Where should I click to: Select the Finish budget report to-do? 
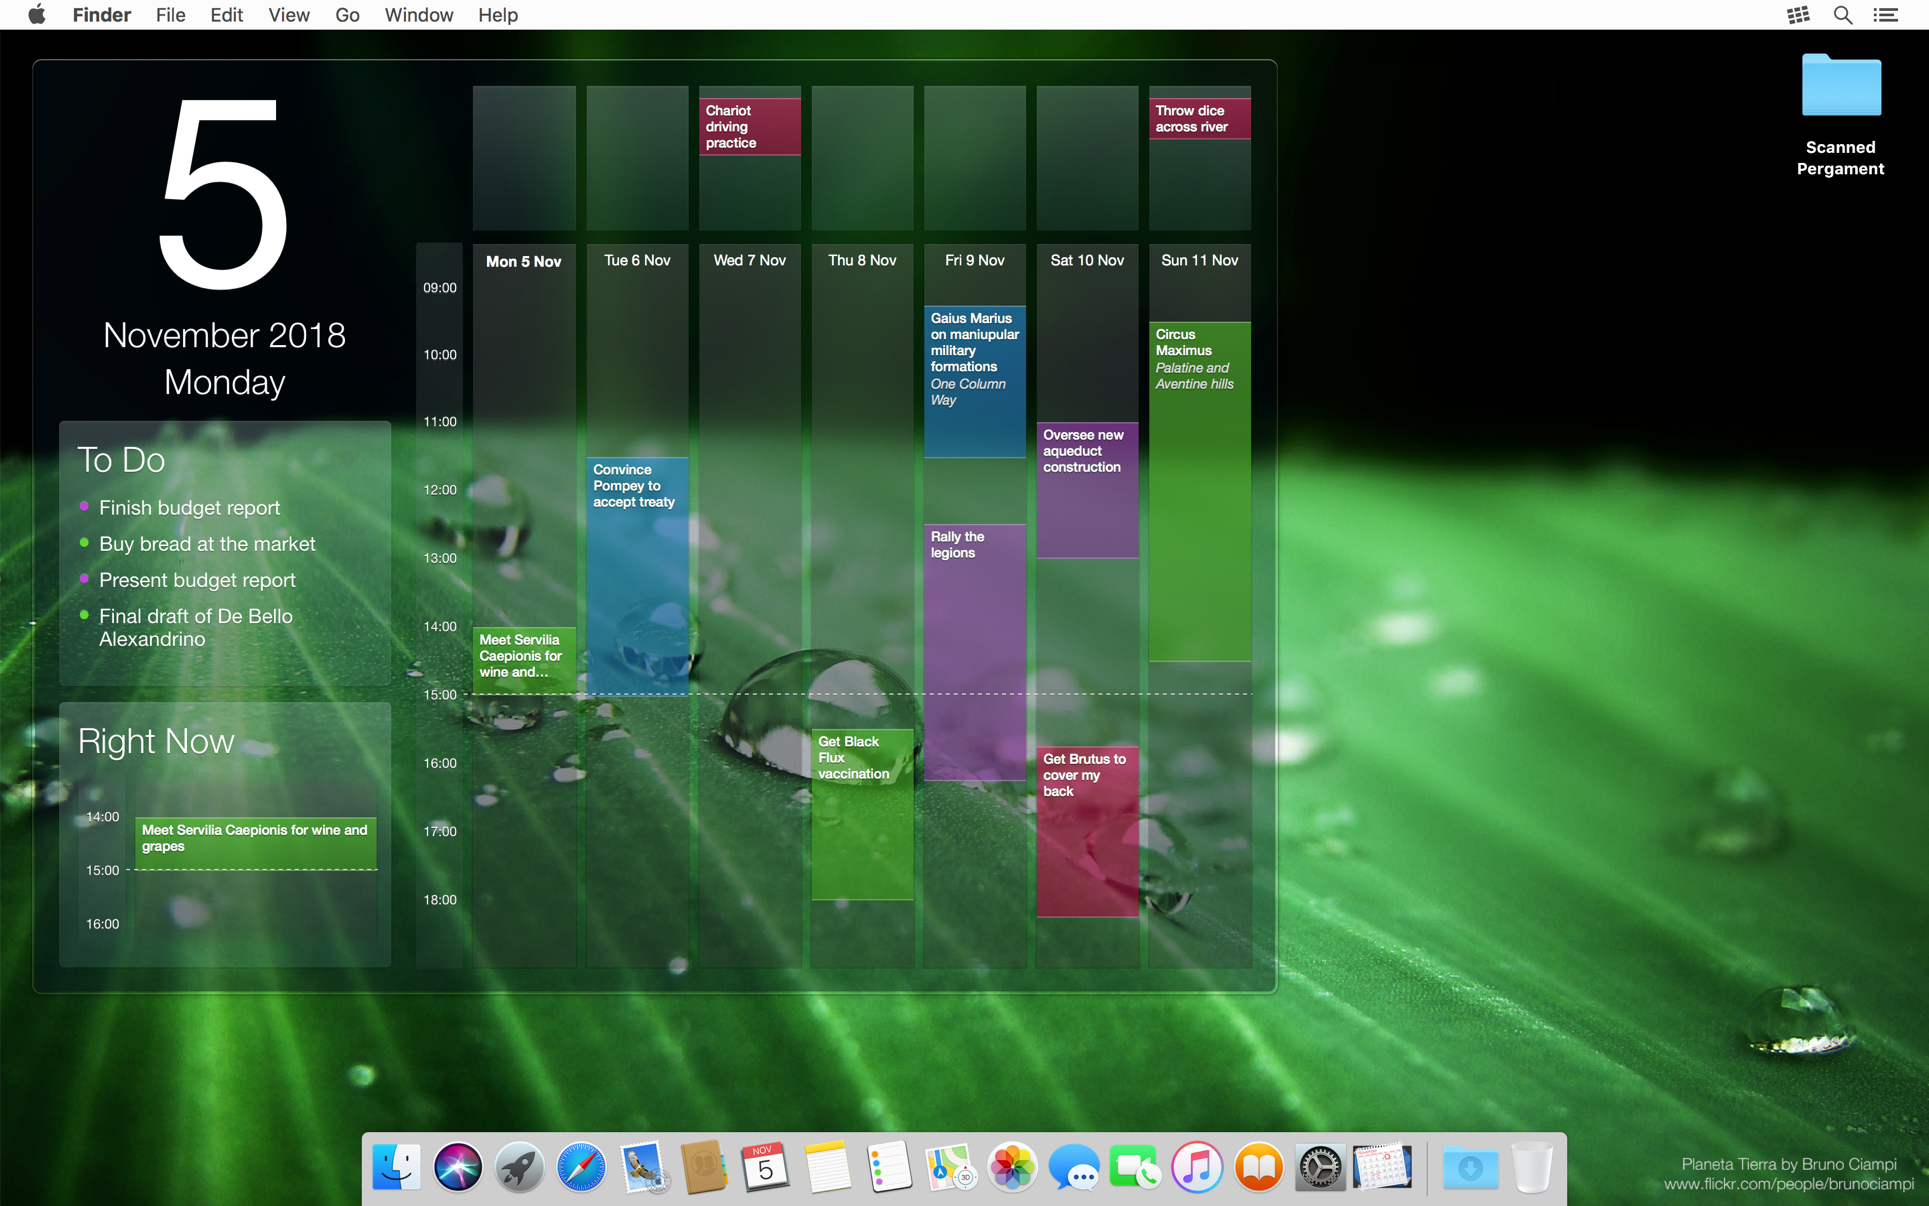(189, 508)
